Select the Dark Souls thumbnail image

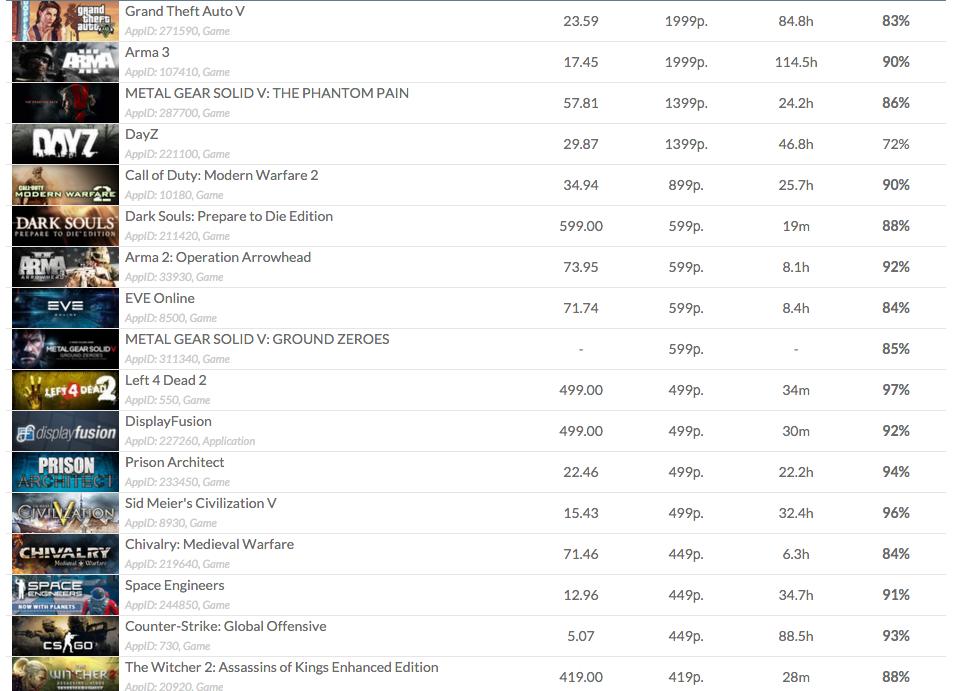[x=65, y=226]
